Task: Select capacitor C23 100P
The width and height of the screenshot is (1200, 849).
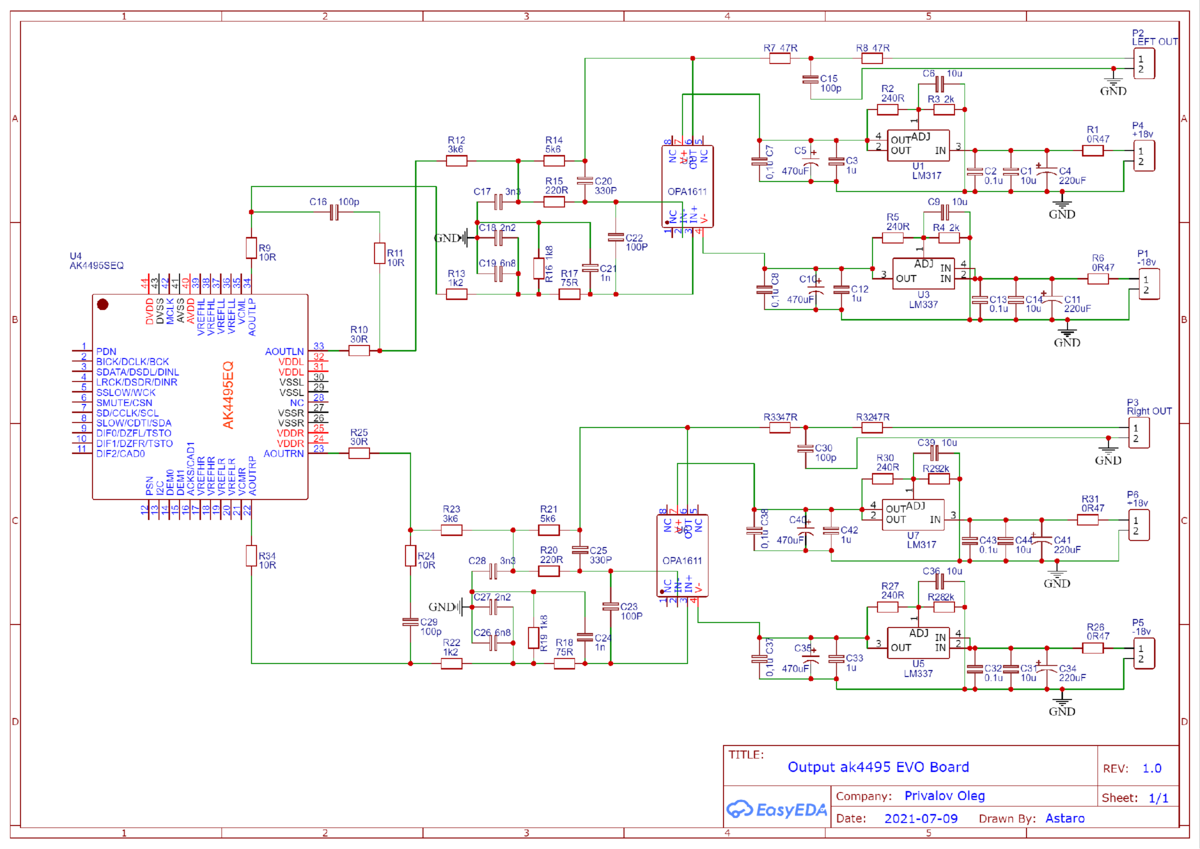Action: [610, 606]
